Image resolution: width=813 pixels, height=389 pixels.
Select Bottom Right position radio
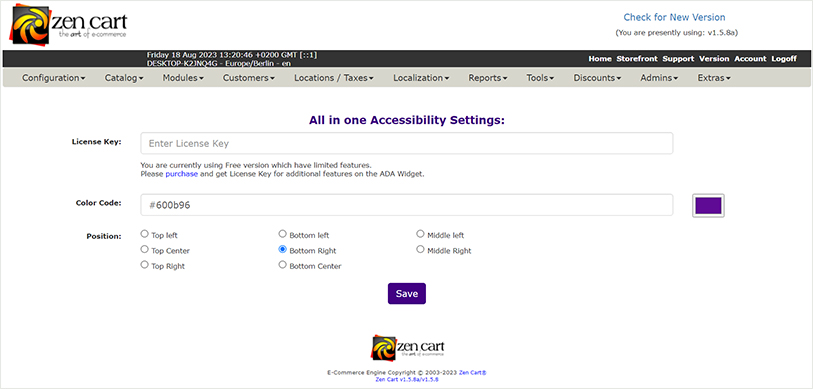283,249
